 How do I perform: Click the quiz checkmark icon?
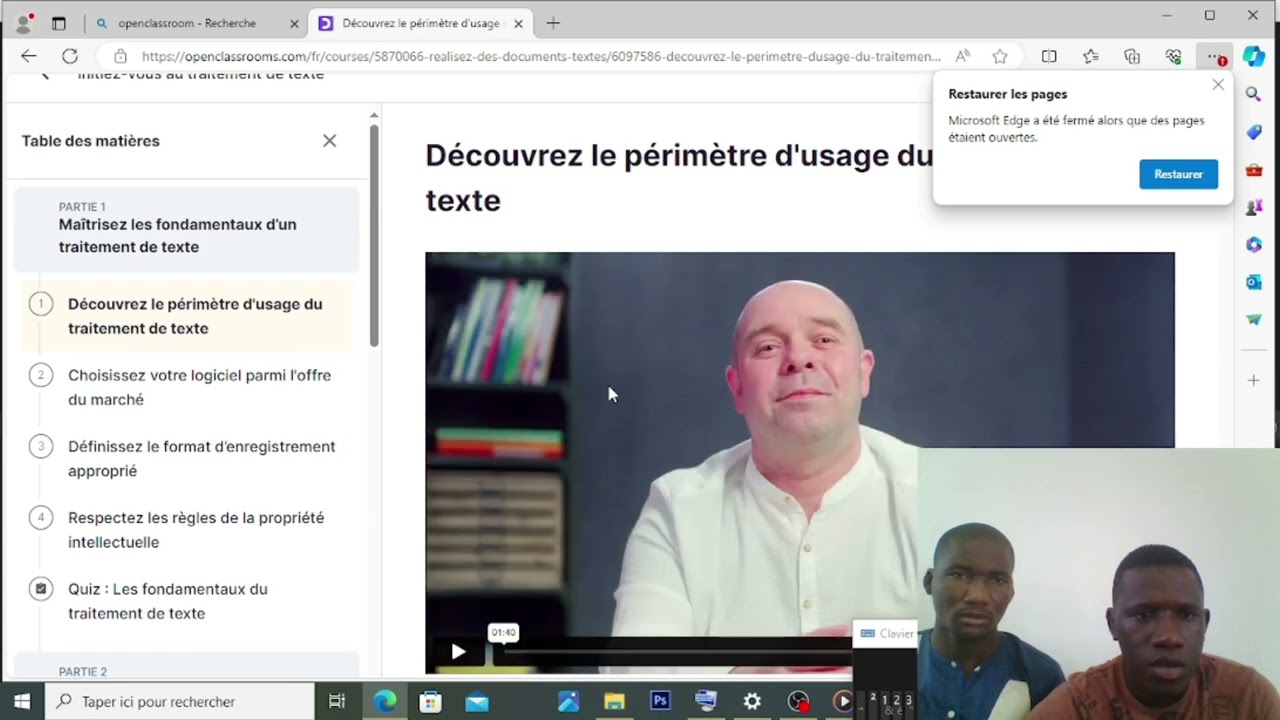tap(41, 589)
